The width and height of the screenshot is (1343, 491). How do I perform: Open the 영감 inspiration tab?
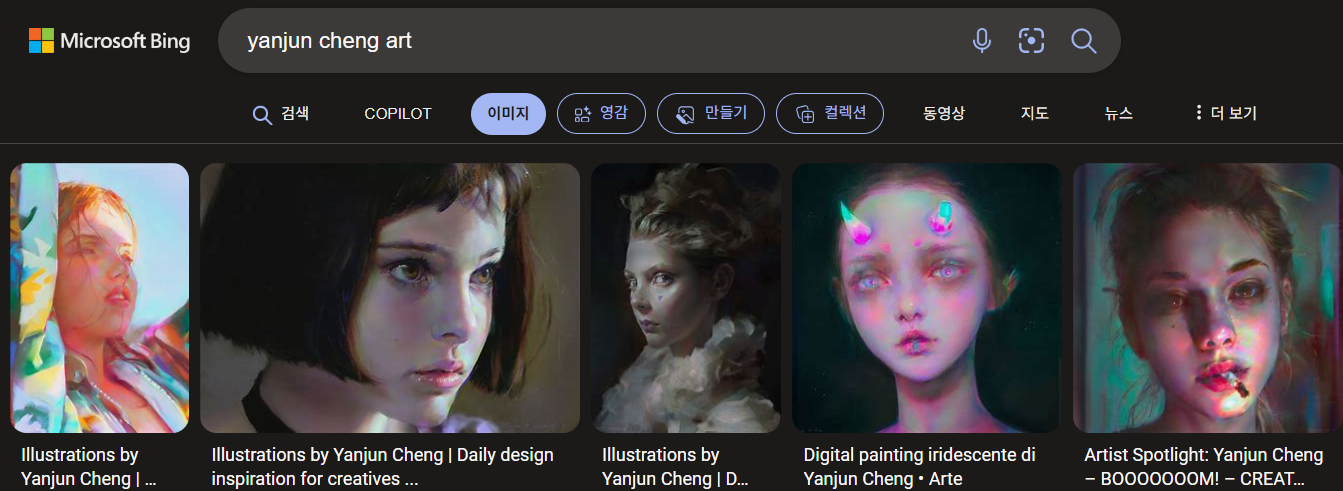[601, 113]
